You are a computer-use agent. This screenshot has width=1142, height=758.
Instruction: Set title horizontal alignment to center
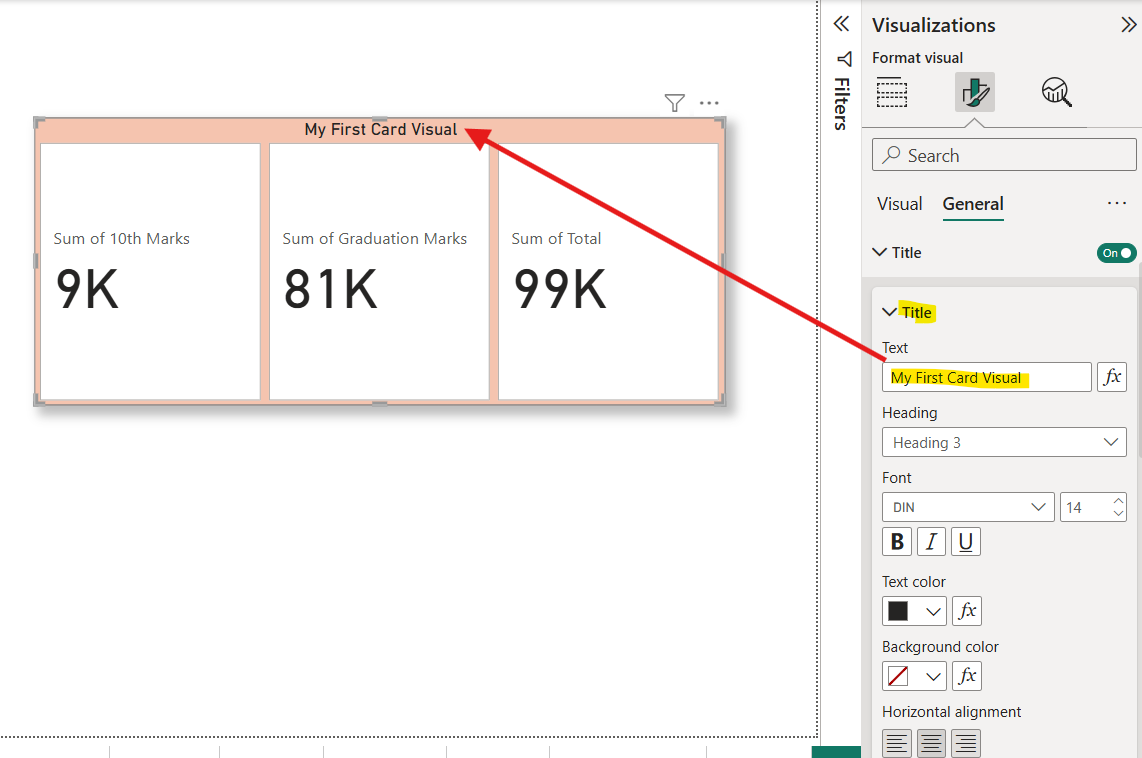[x=931, y=743]
